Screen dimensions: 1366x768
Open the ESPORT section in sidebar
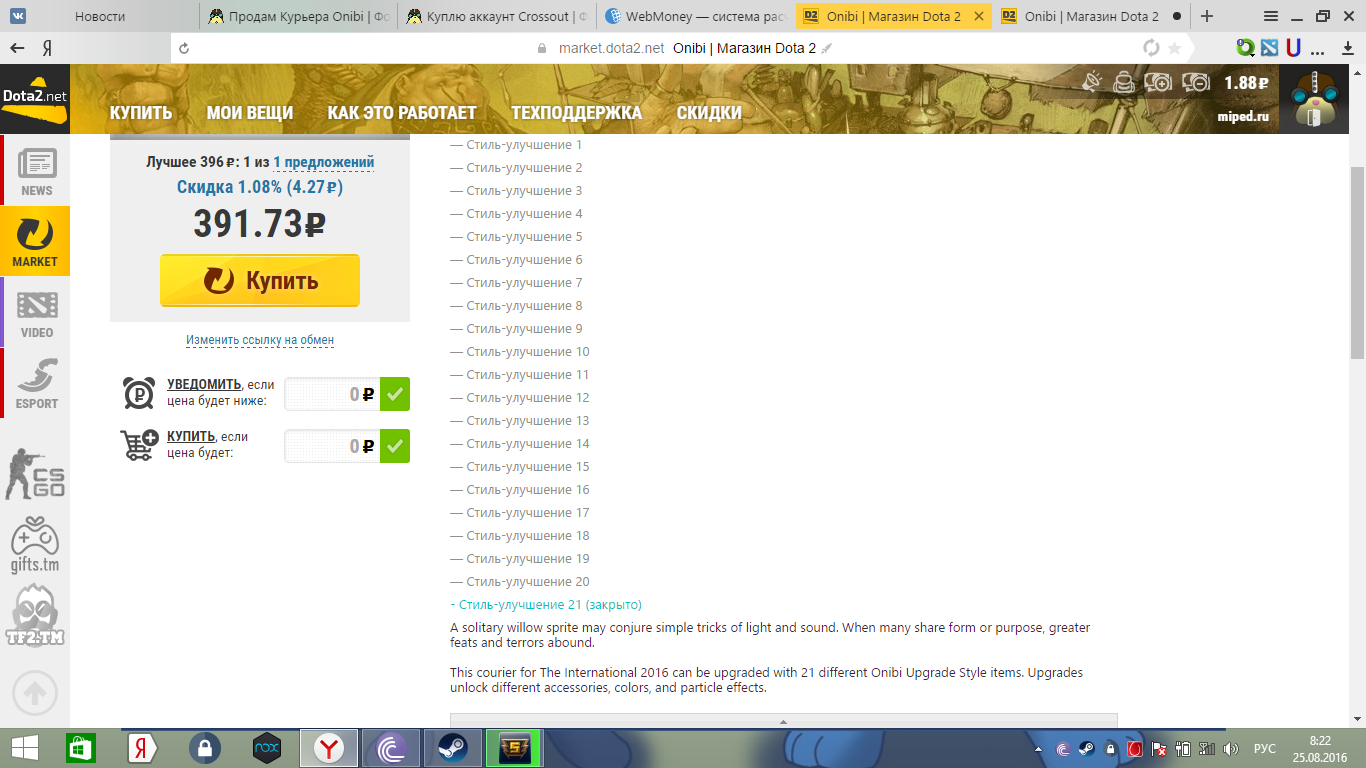click(37, 384)
